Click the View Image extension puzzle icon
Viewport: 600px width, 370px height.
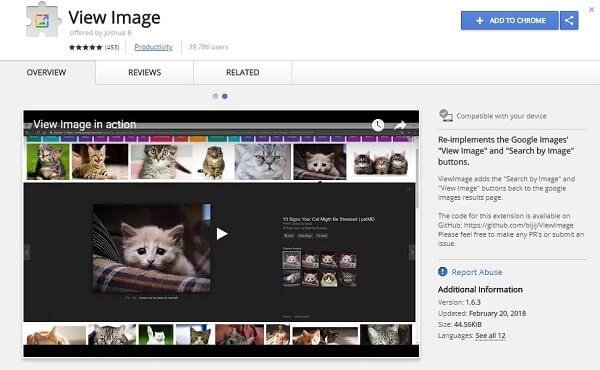43,20
